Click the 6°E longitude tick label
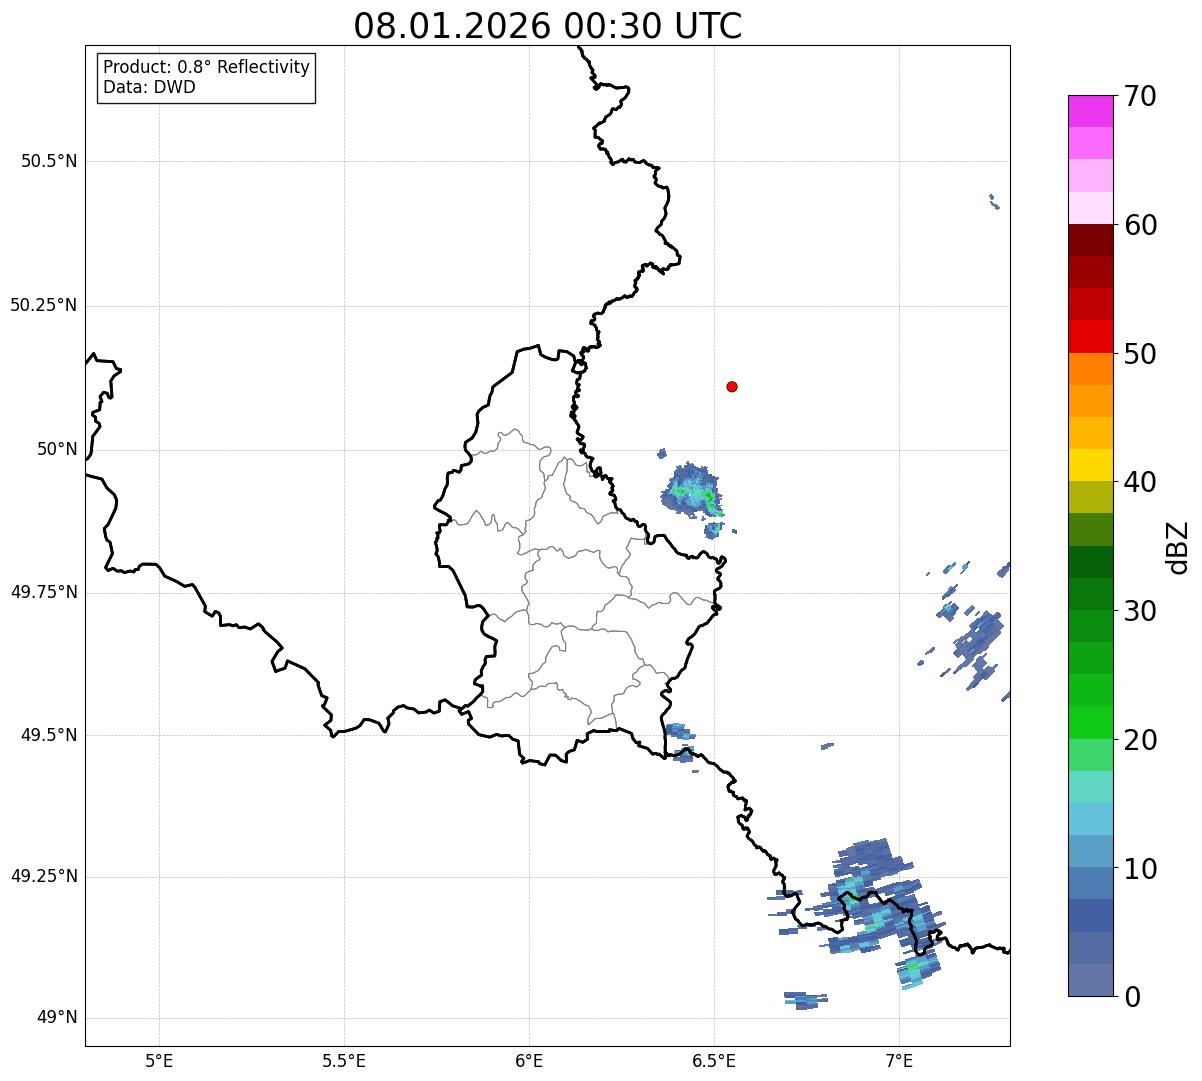1202x1081 pixels. 529,1060
